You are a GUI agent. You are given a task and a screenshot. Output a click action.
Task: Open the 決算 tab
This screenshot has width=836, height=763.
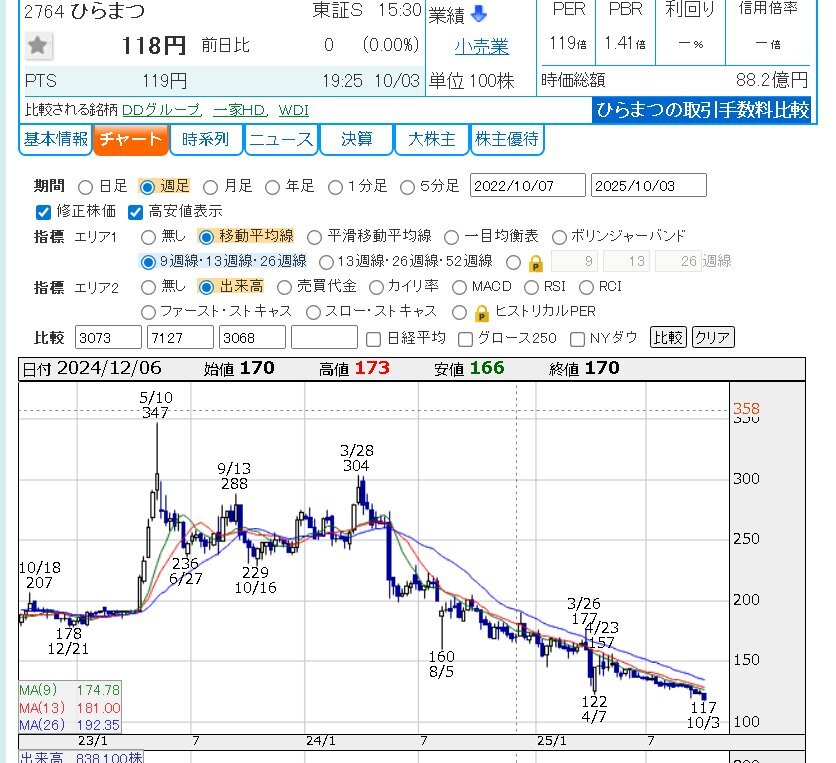point(356,140)
